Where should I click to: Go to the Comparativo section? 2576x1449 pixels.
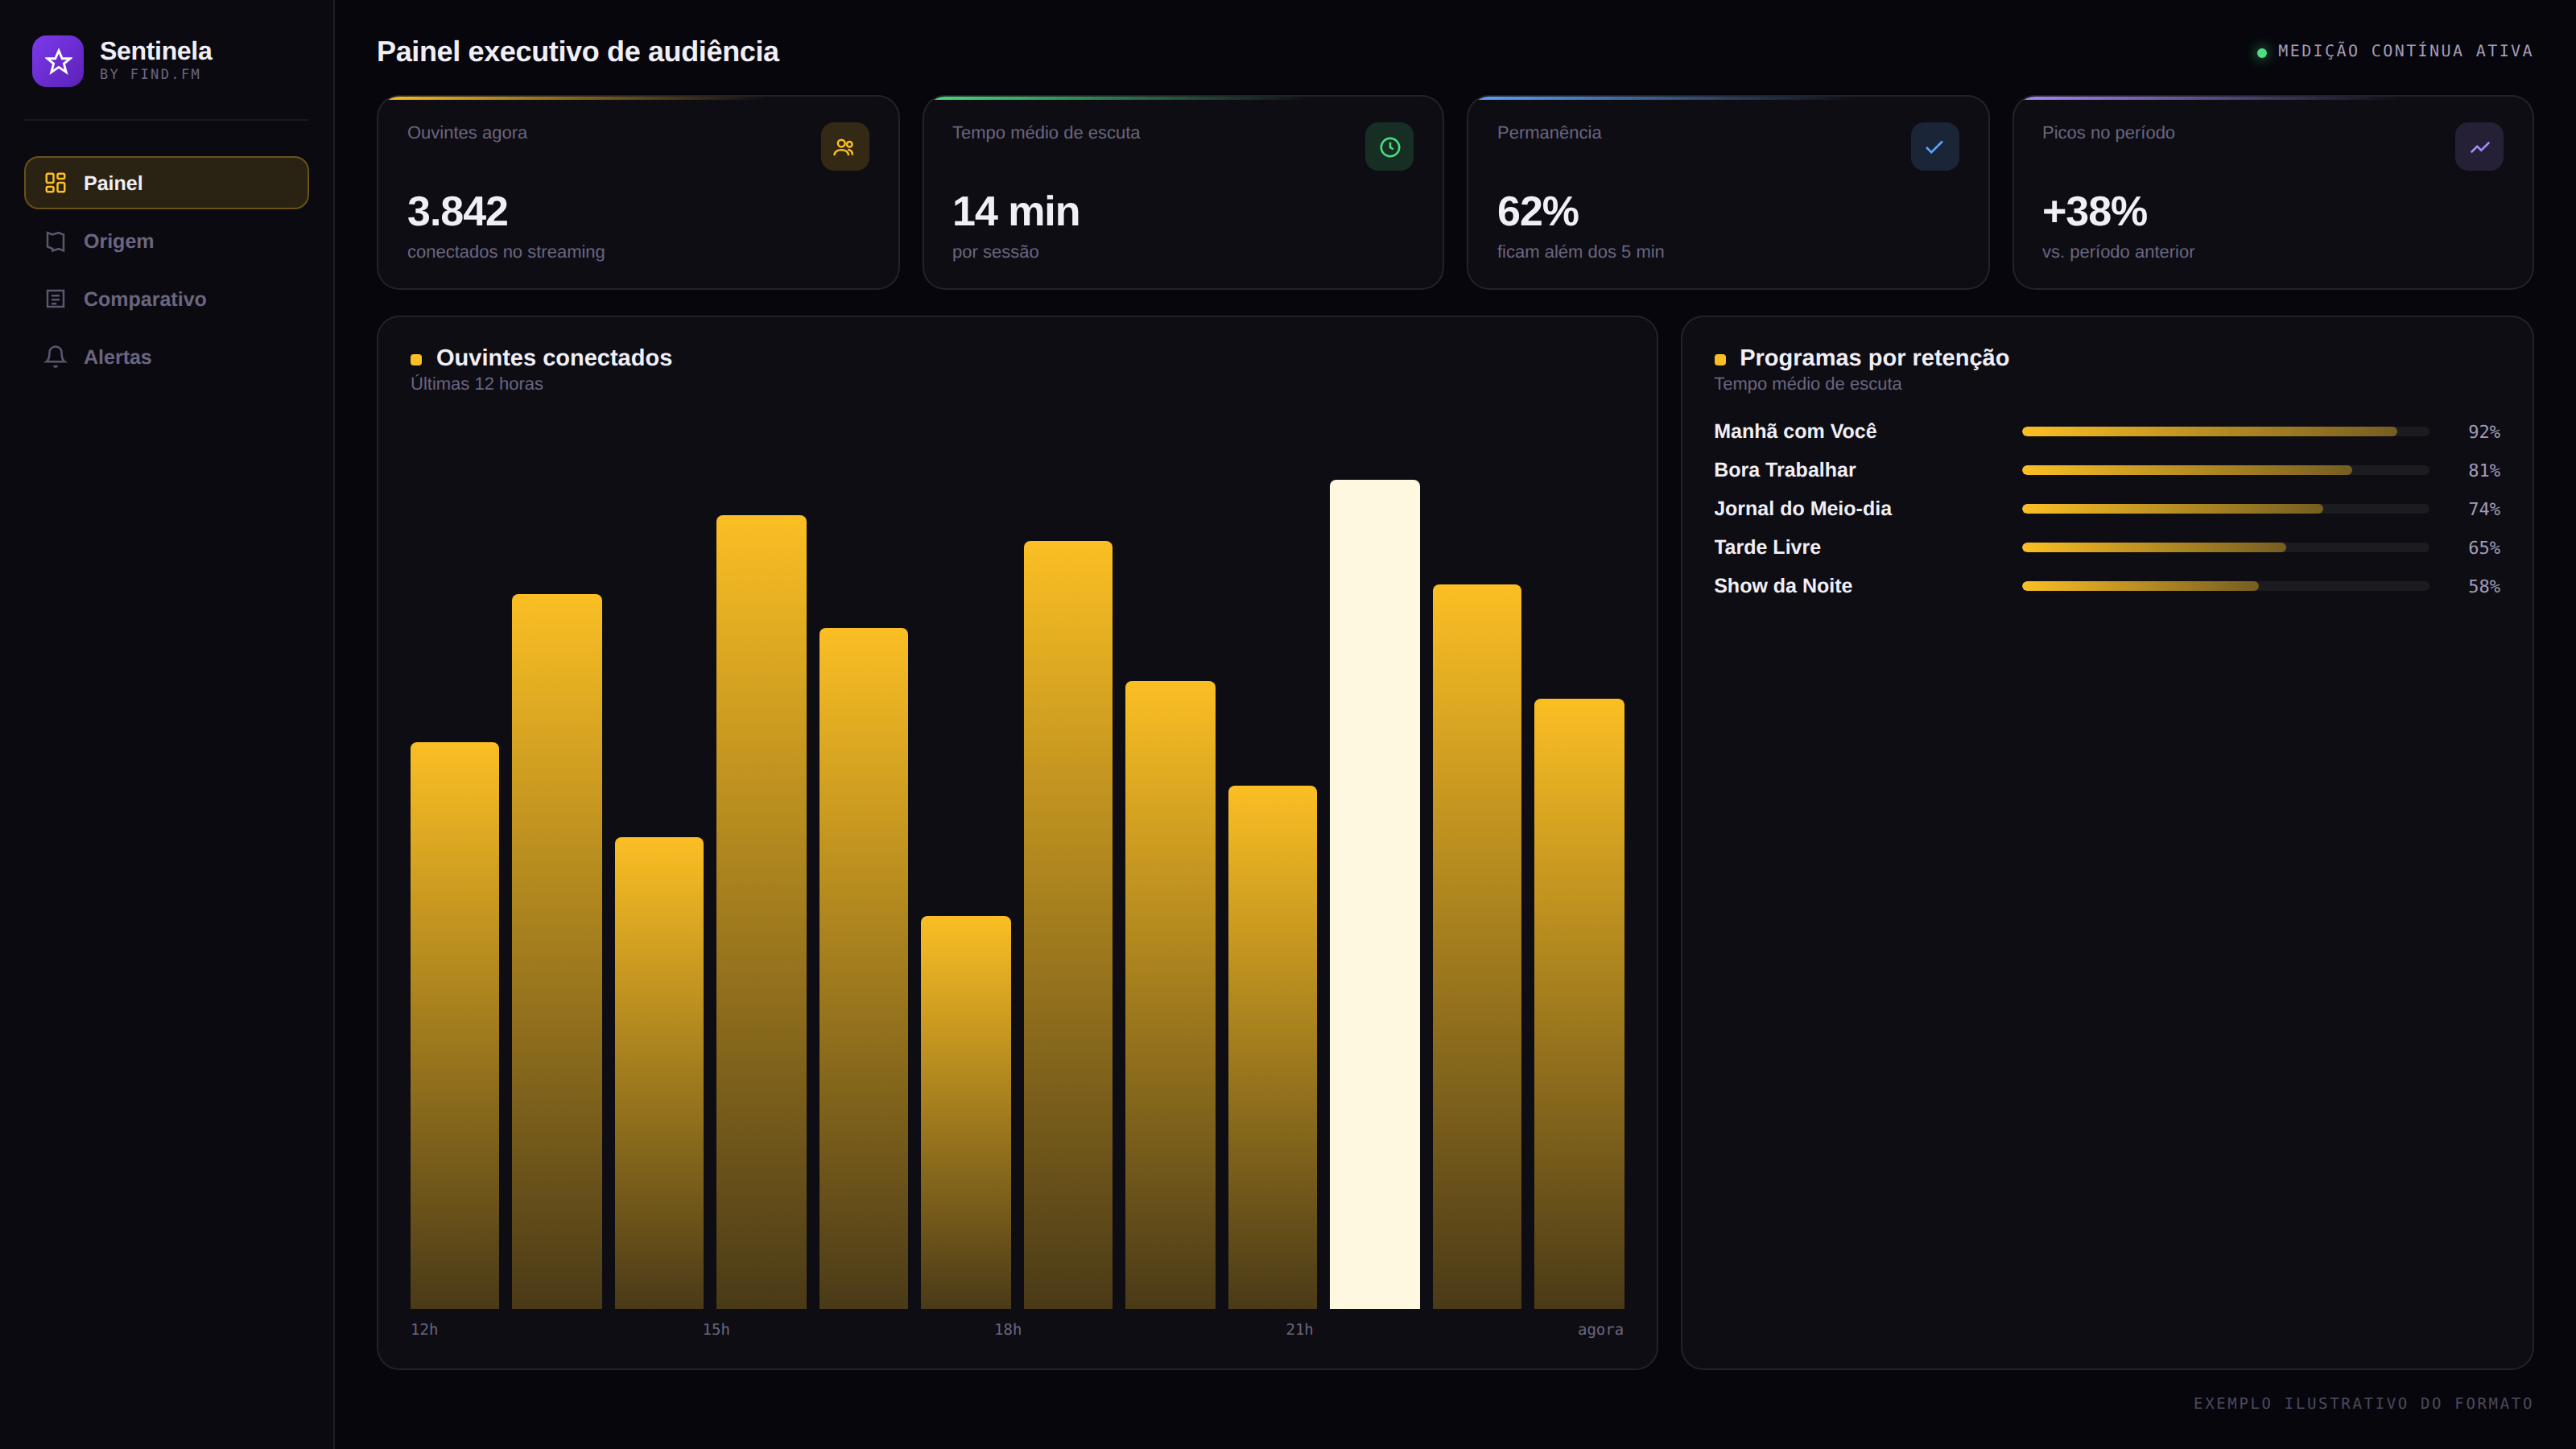(x=166, y=299)
